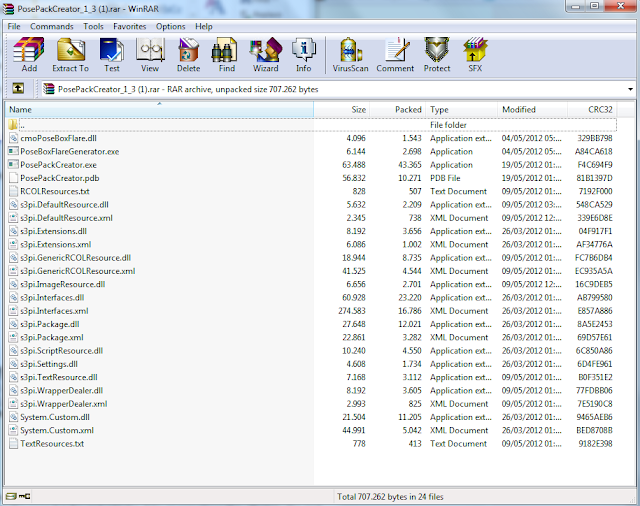Select the RCOLResources.txt file icon
Image resolution: width=640 pixels, height=506 pixels.
tap(13, 191)
